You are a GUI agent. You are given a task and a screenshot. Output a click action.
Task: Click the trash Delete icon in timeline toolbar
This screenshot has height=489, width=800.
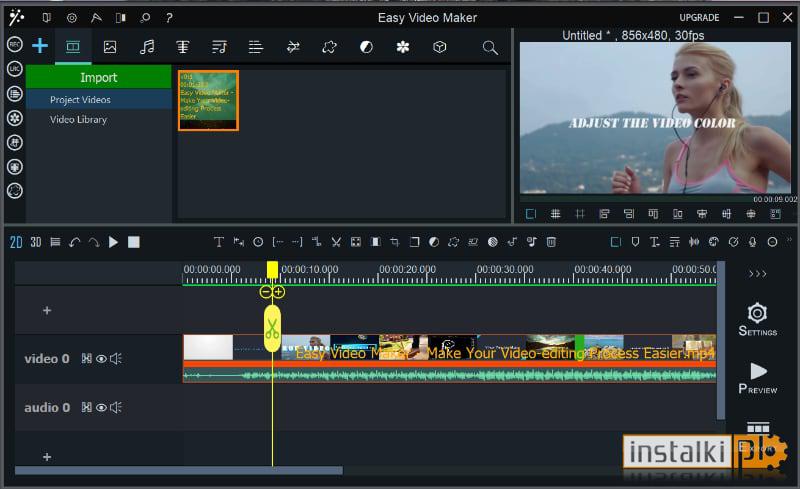pos(551,242)
